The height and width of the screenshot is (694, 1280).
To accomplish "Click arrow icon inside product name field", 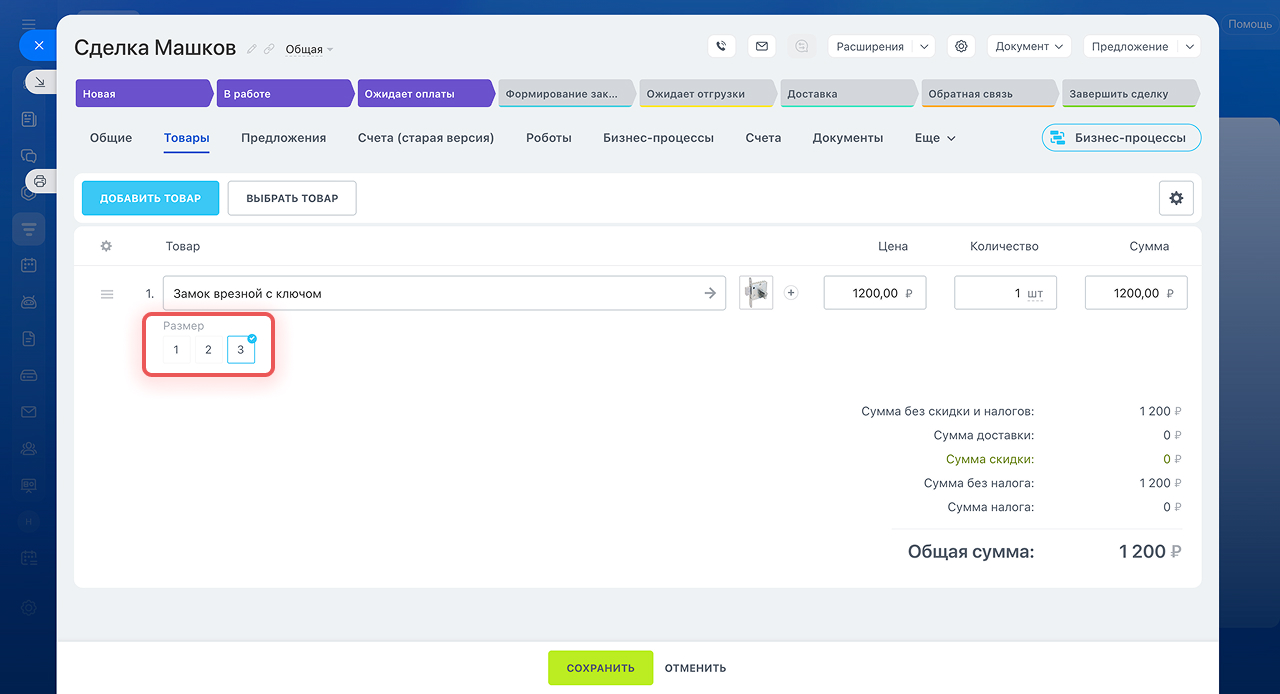I will tap(710, 293).
